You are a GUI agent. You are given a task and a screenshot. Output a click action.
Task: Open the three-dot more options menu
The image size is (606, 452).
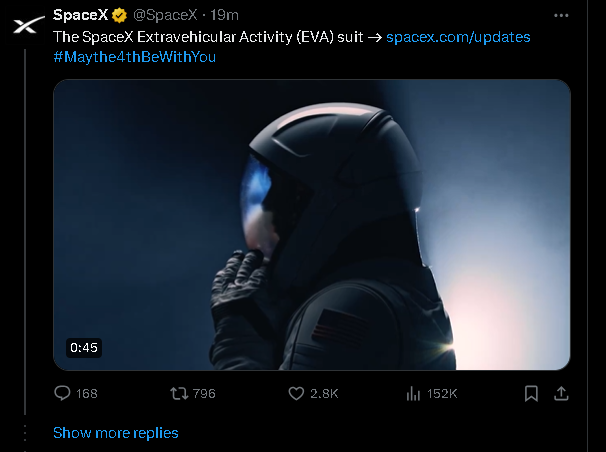(x=561, y=15)
